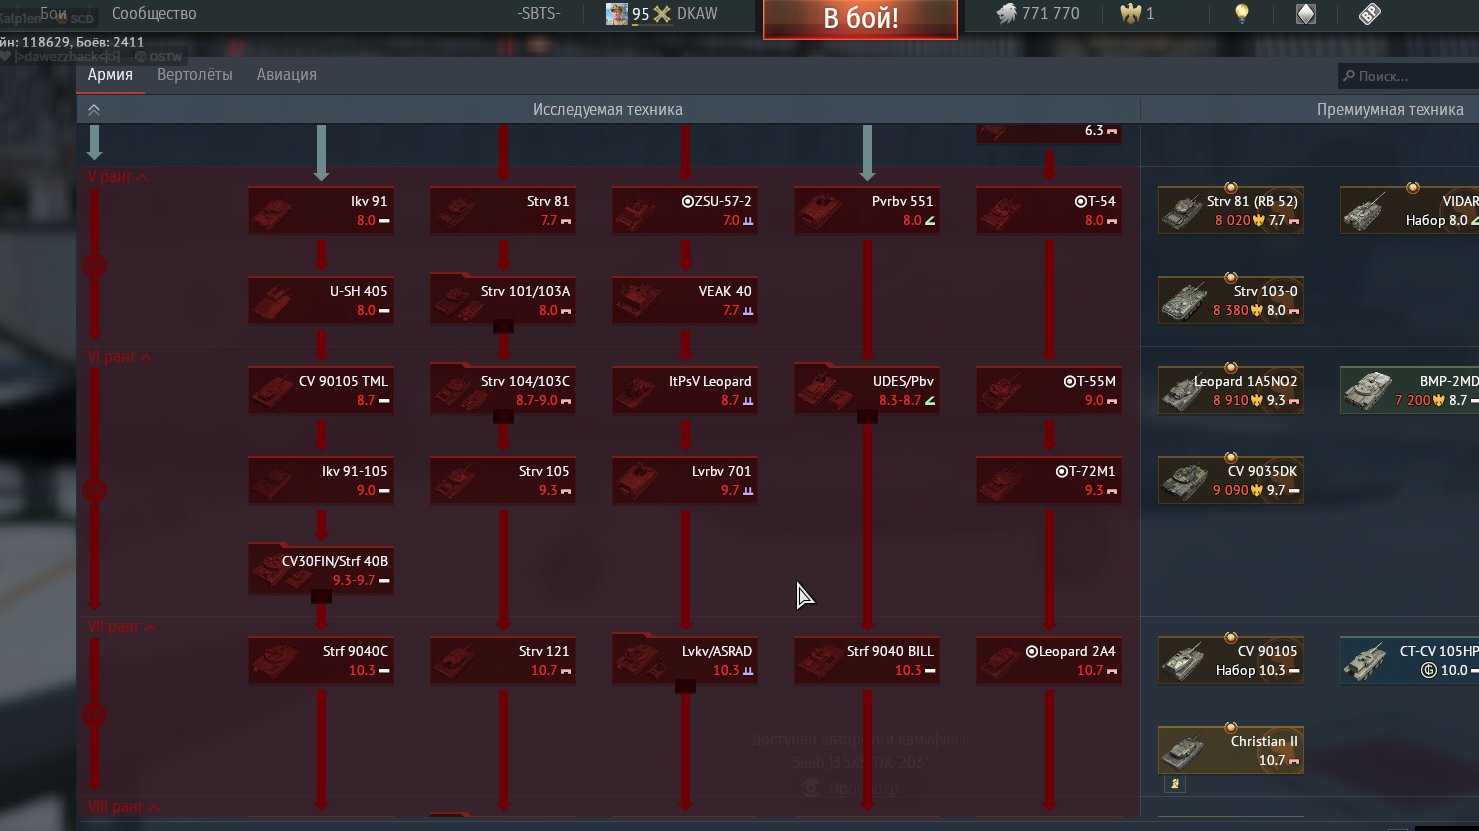This screenshot has height=831, width=1479.
Task: Open premium Leopard 1A5NO2 card
Action: click(x=1231, y=391)
